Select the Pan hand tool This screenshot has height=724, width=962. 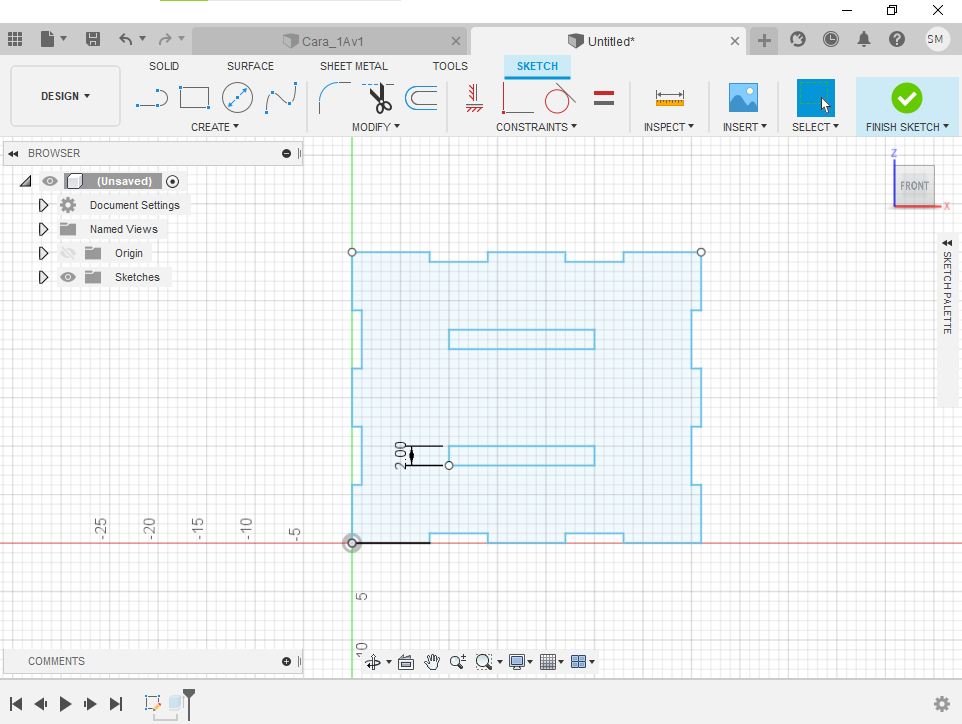point(432,662)
